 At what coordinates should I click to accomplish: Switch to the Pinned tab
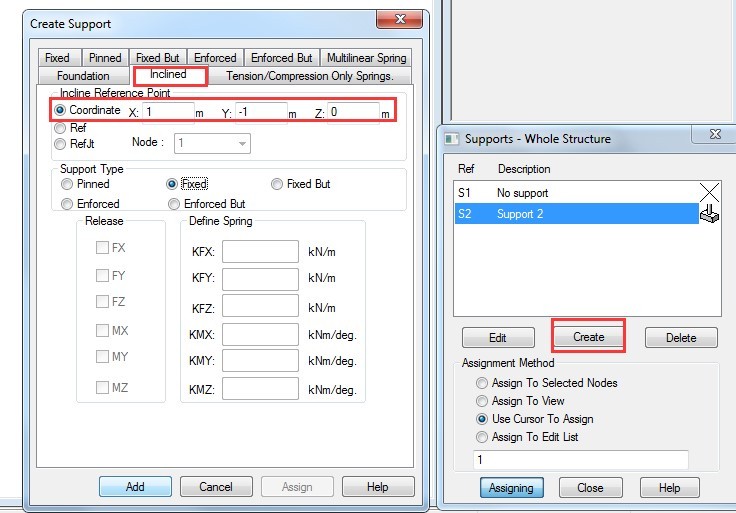pos(105,58)
